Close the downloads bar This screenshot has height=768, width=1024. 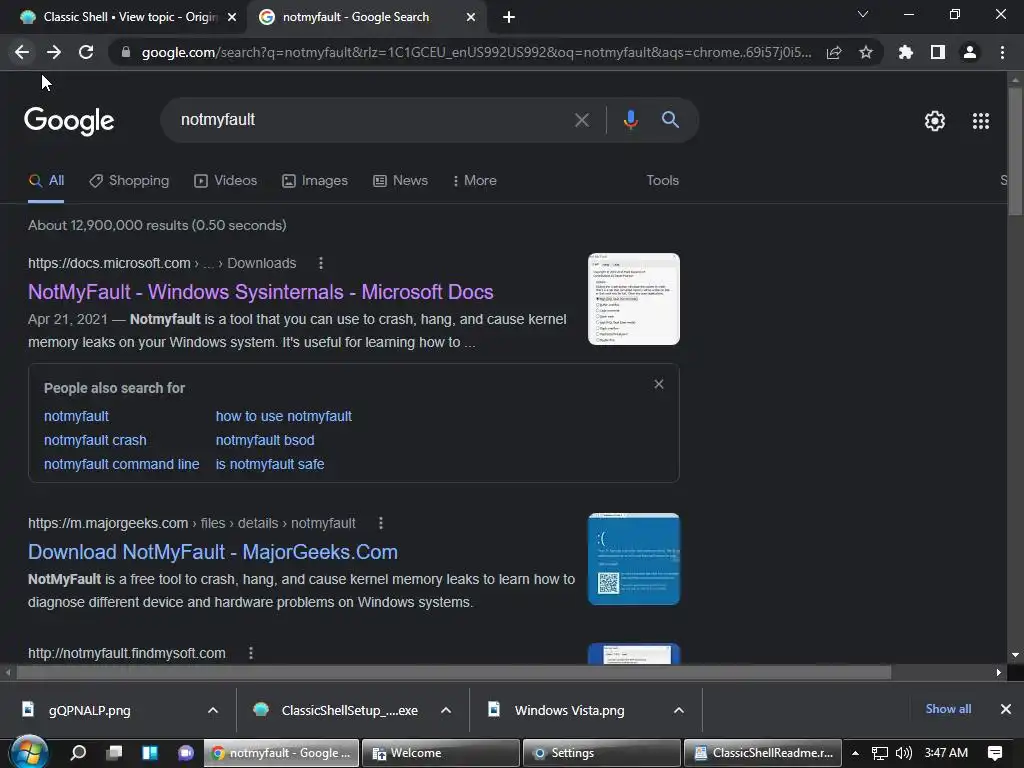[x=1006, y=709]
